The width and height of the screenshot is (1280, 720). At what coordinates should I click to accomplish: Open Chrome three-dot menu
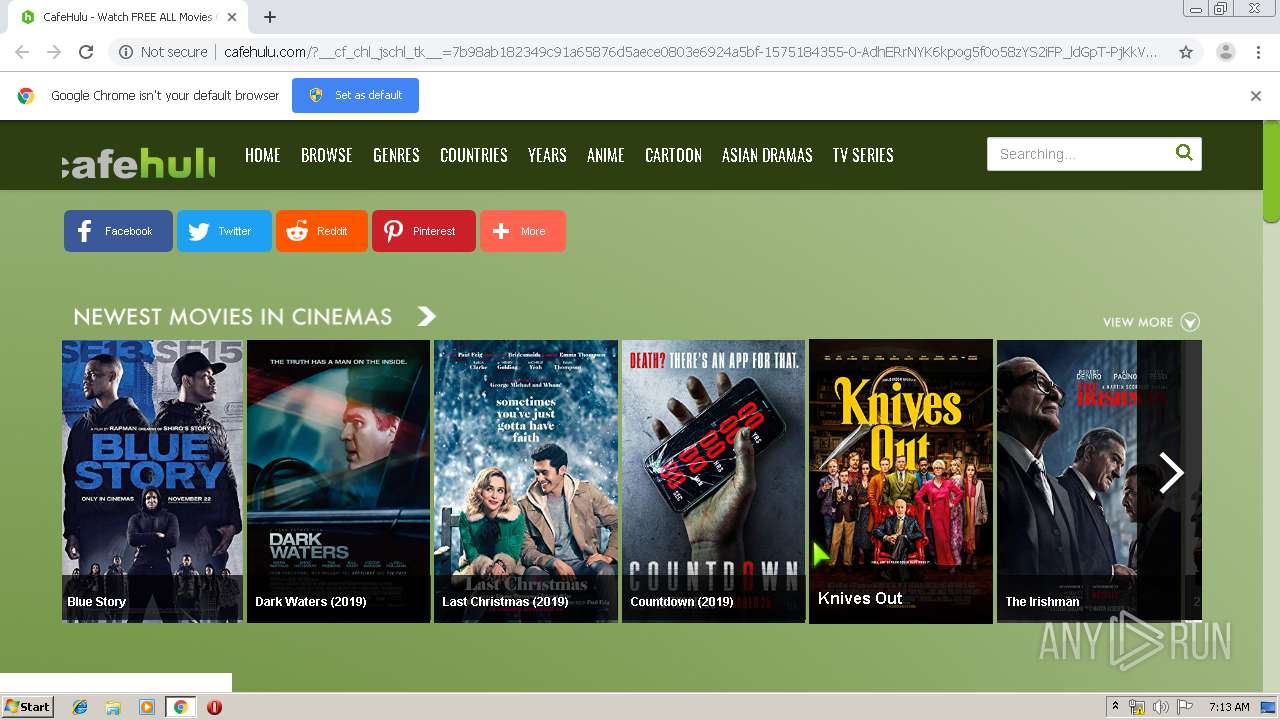coord(1259,52)
